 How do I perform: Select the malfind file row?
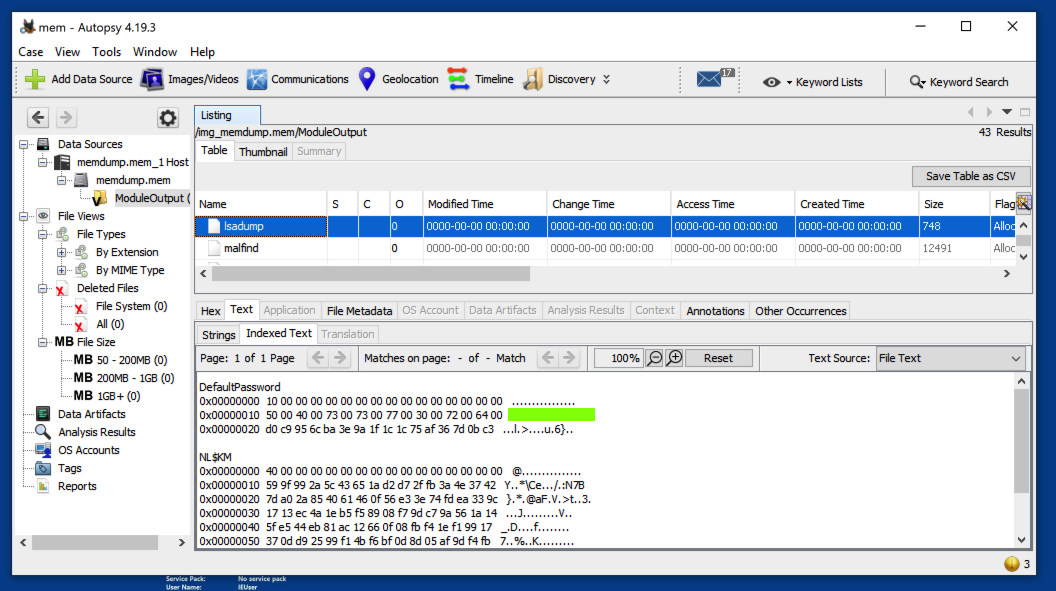tap(604, 248)
